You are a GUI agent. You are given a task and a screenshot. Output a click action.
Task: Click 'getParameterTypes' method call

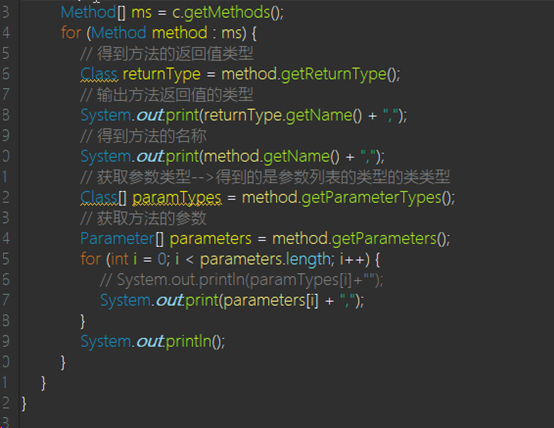tap(371, 198)
